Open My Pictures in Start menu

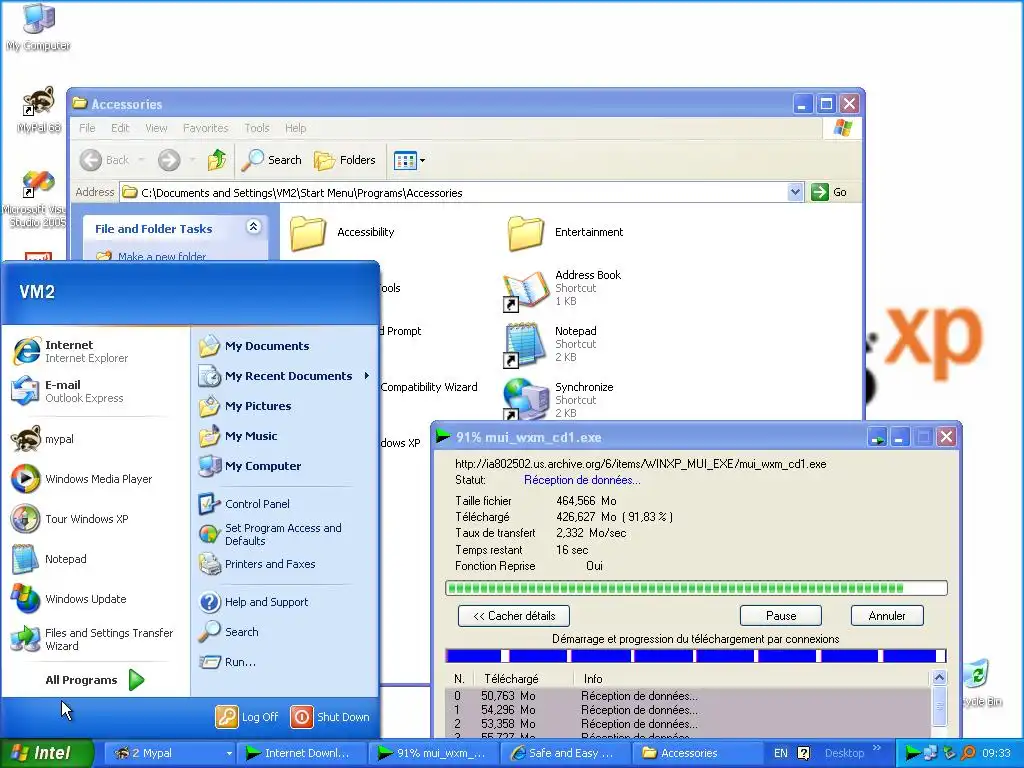pos(246,406)
